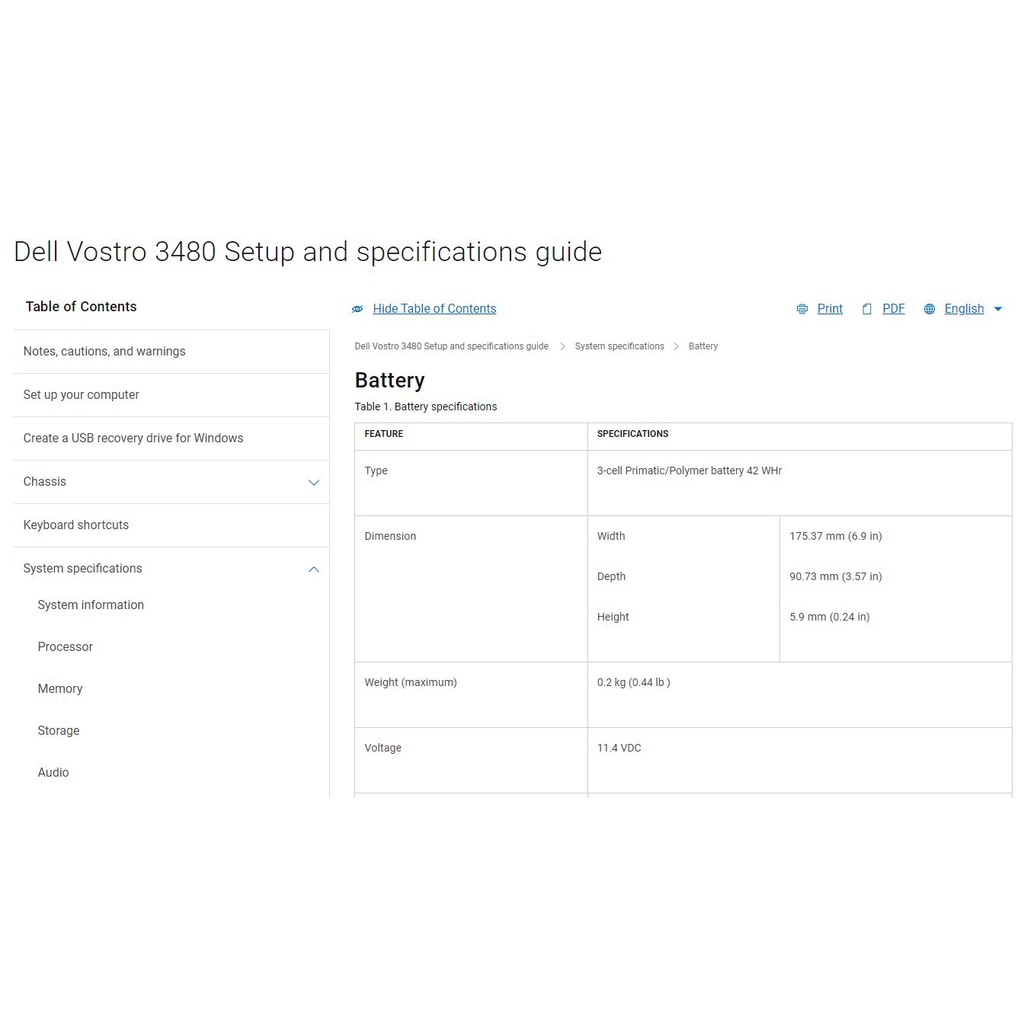Expand the Chassis section chevron
This screenshot has height=1024, width=1024.
pyautogui.click(x=314, y=482)
